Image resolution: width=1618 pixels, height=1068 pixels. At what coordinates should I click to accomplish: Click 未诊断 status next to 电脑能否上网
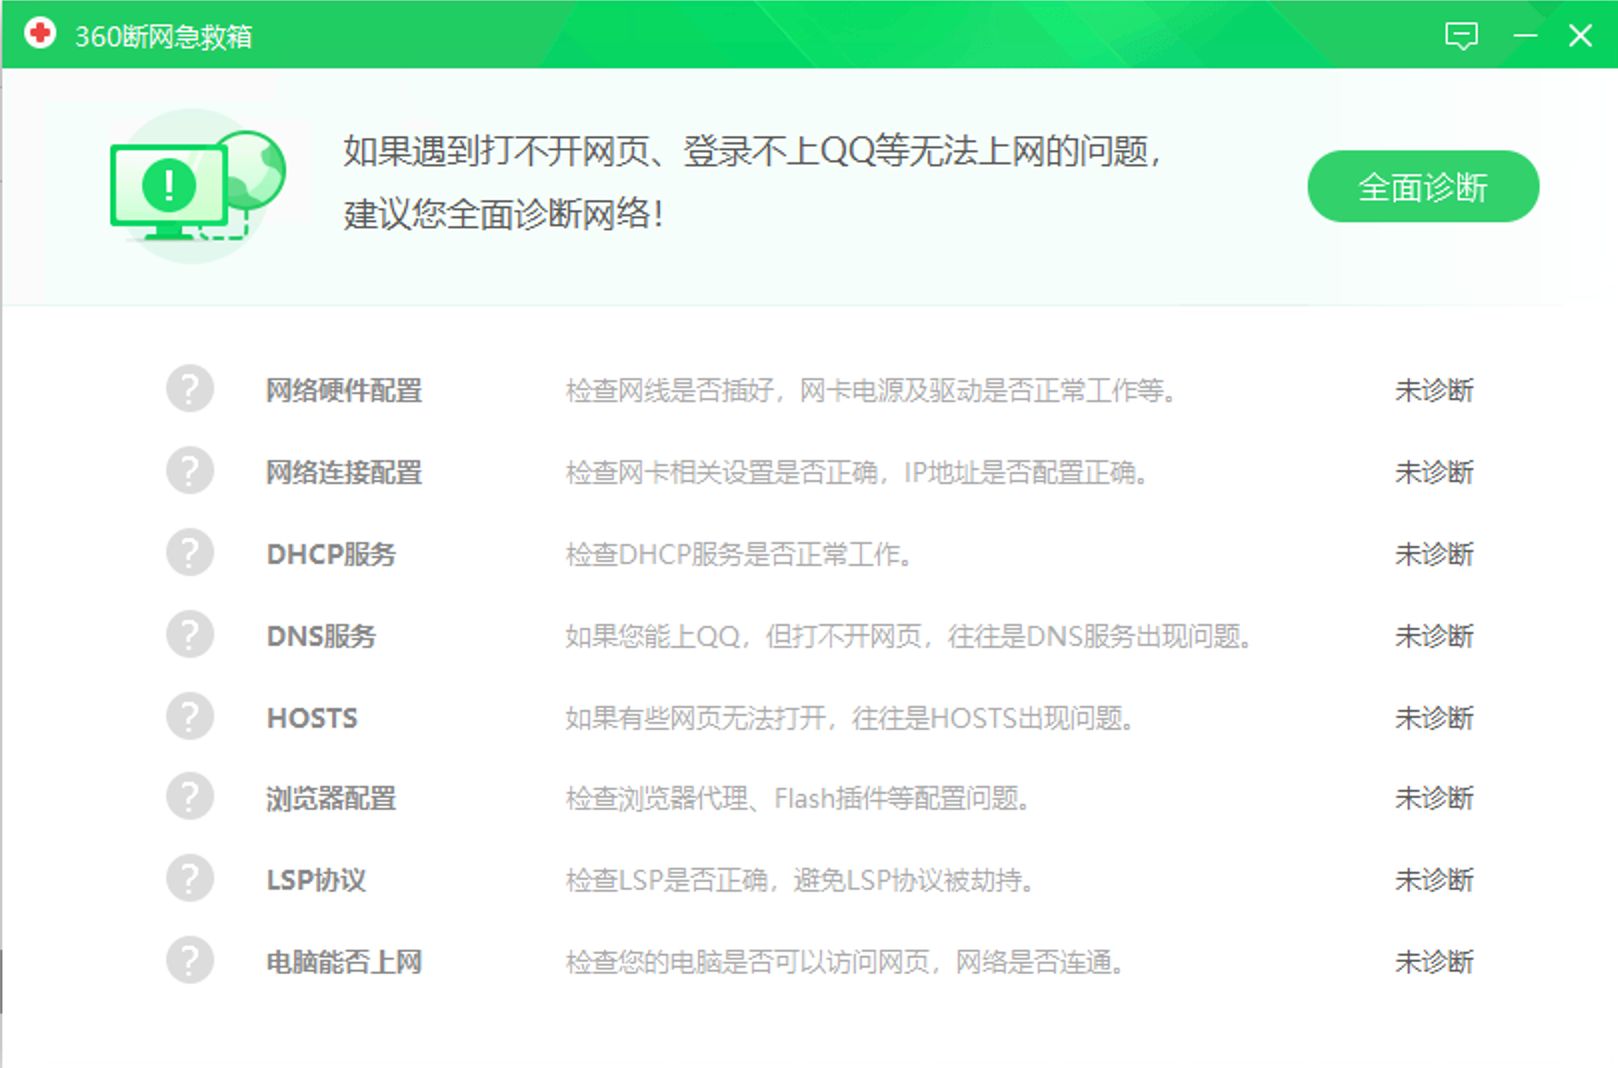(x=1435, y=961)
